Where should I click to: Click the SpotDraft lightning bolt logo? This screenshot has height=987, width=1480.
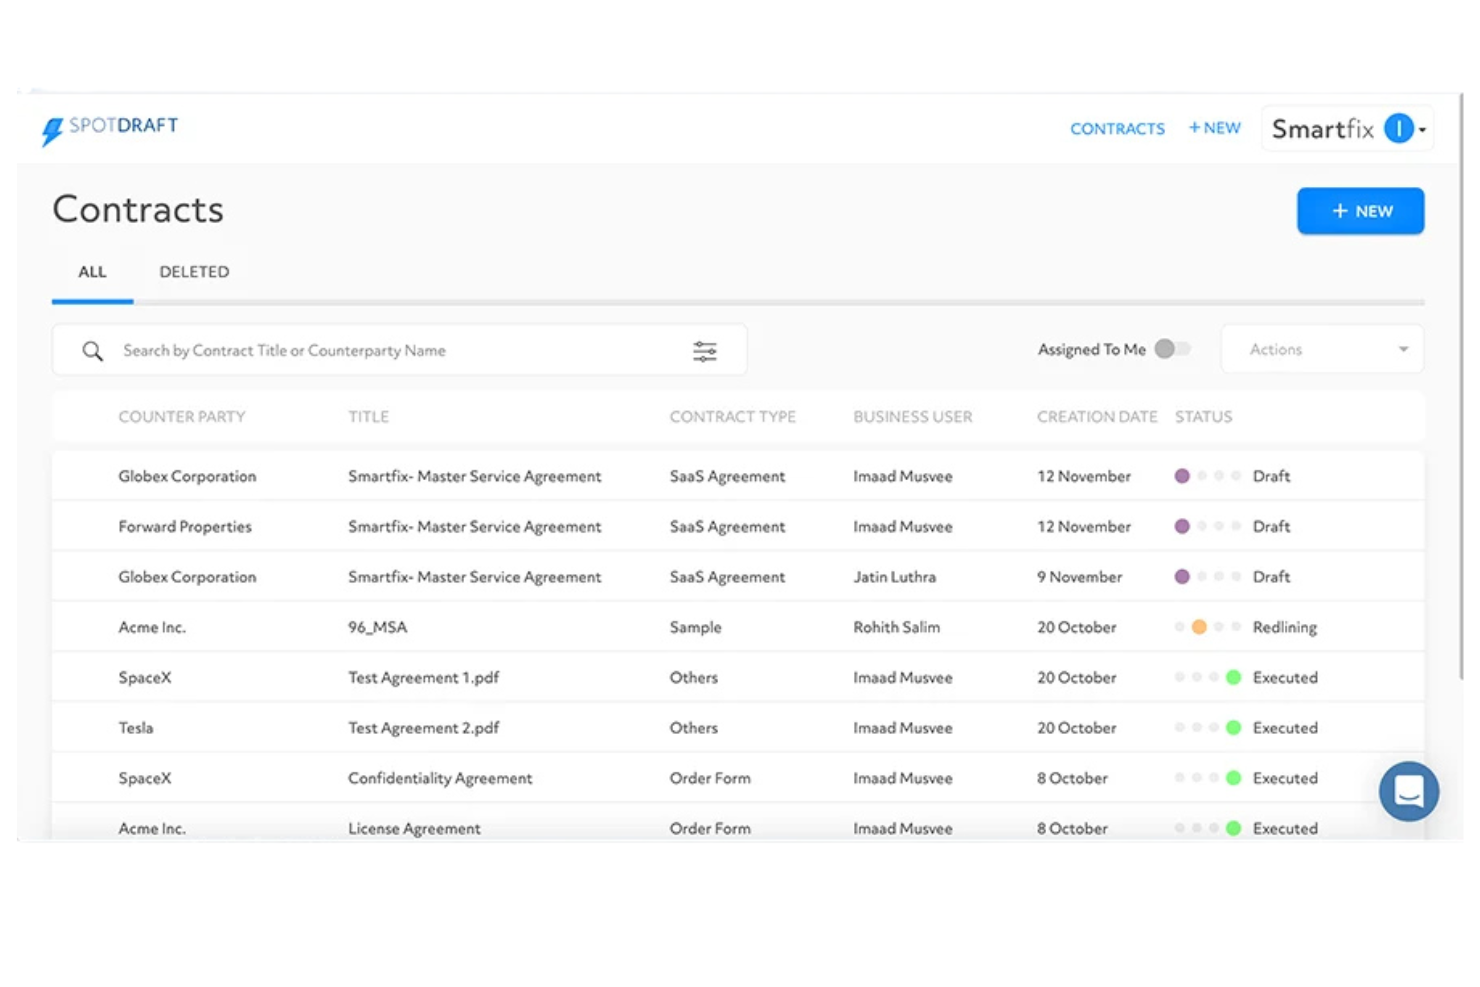click(51, 128)
